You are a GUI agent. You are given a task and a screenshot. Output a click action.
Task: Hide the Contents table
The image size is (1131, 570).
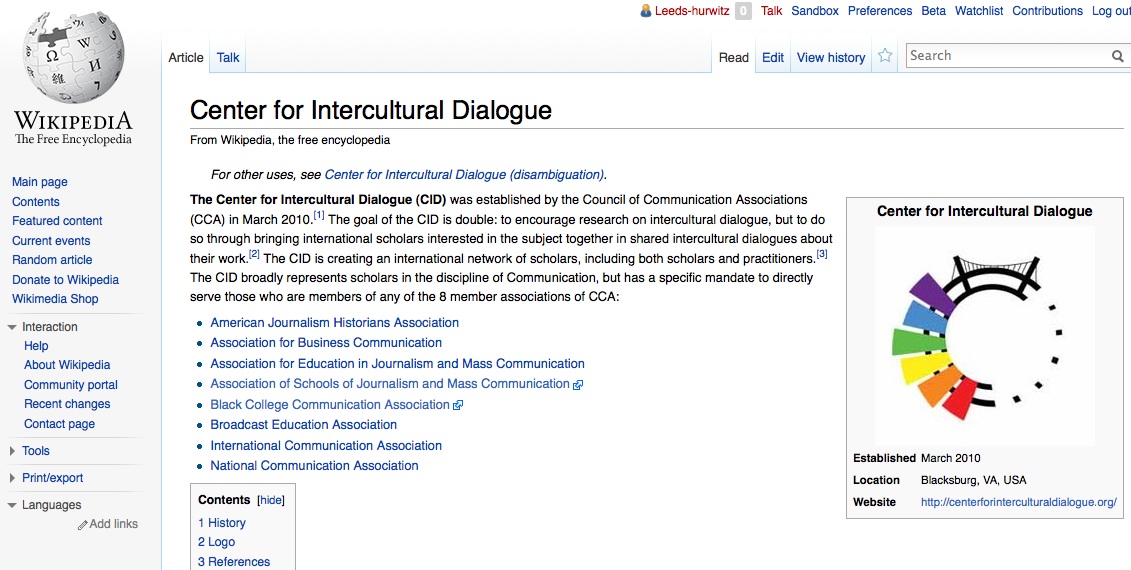pos(271,500)
